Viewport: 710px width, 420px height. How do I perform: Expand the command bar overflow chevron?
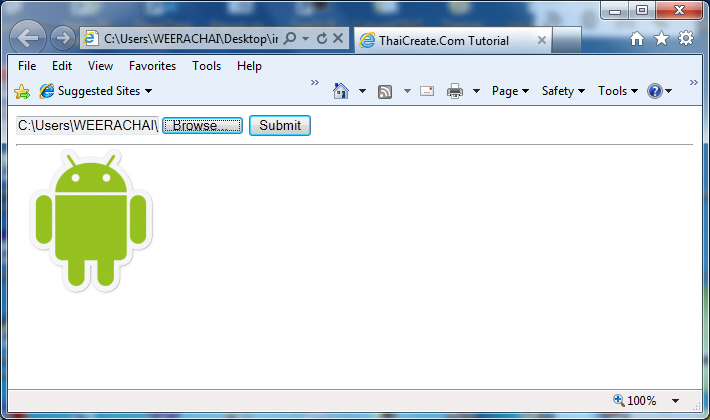tap(693, 82)
